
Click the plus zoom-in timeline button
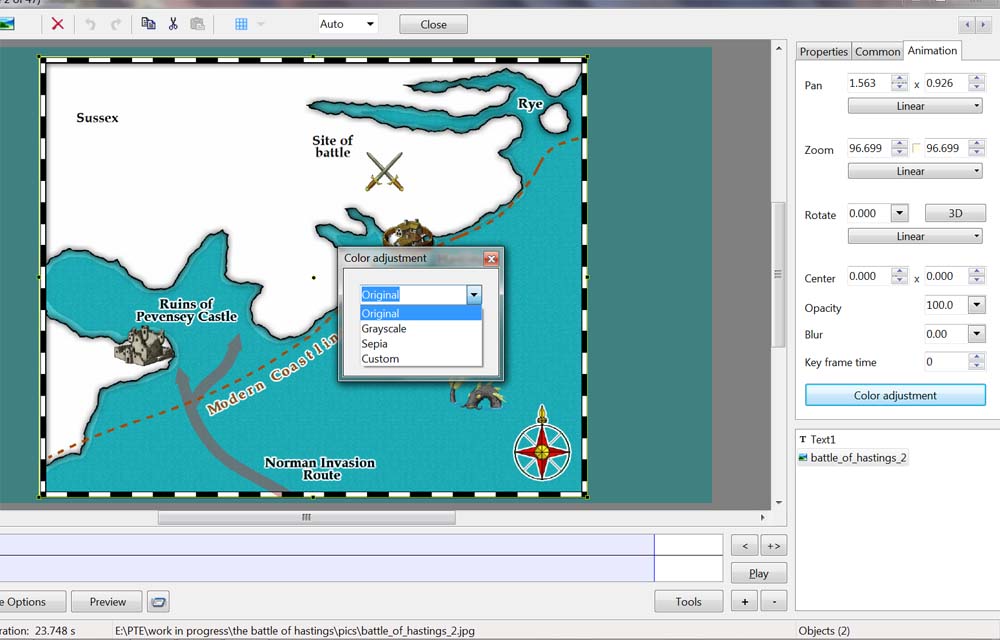[x=743, y=602]
